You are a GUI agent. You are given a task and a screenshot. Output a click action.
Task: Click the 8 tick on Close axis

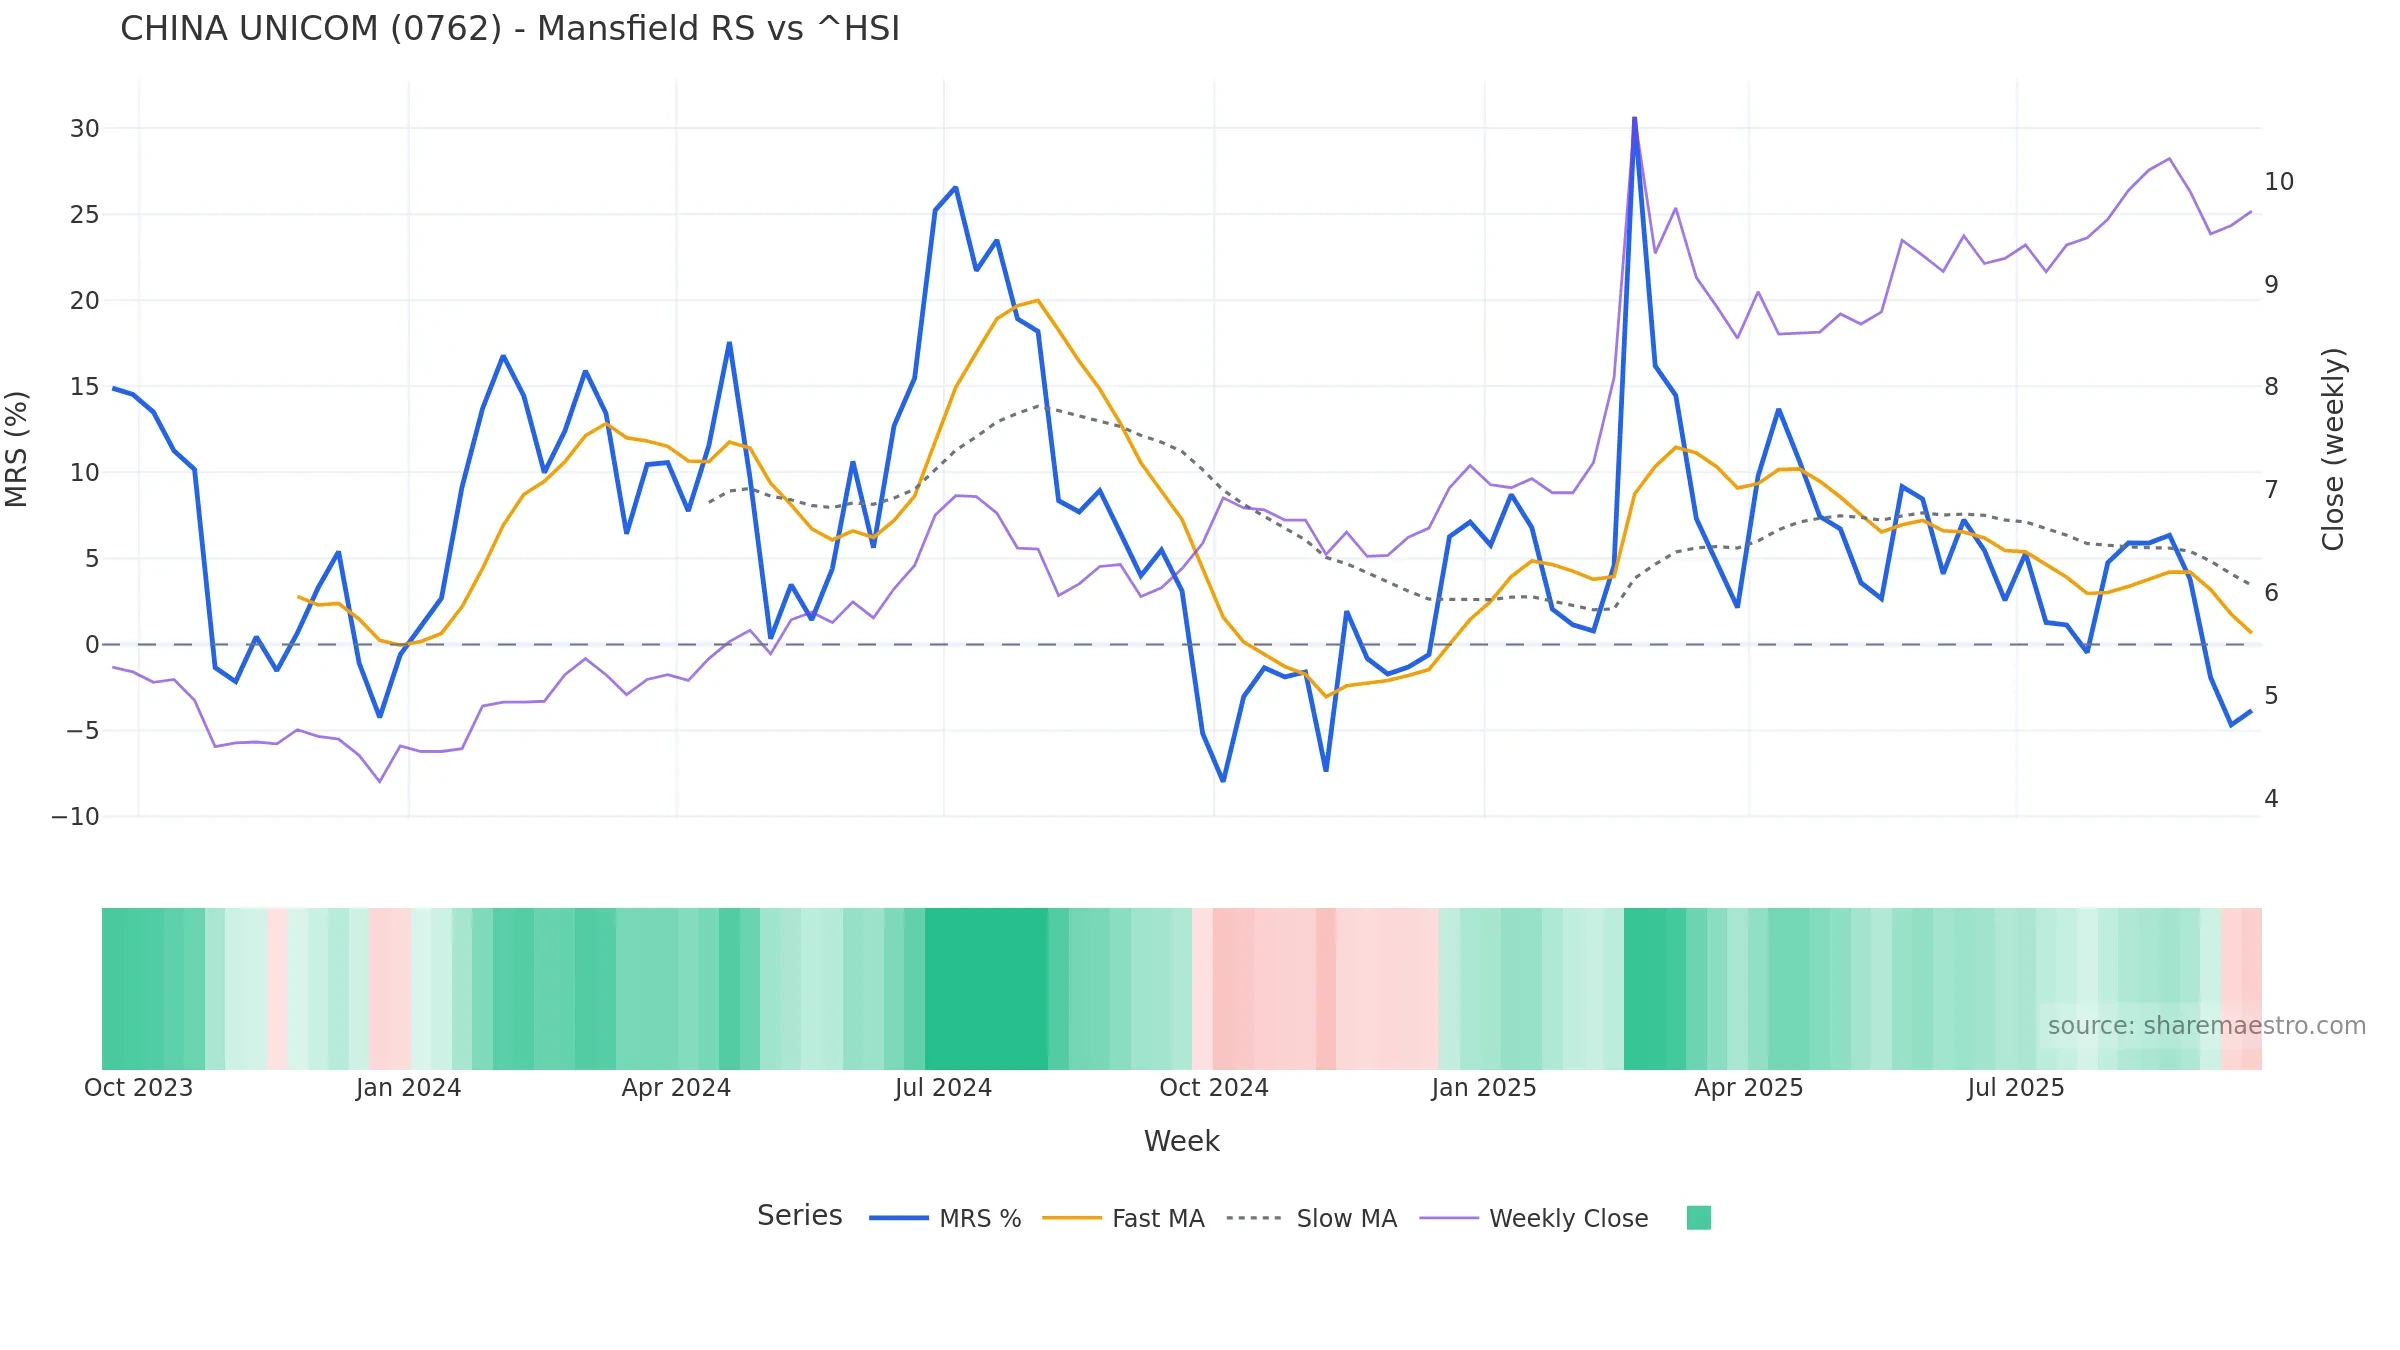(2272, 387)
